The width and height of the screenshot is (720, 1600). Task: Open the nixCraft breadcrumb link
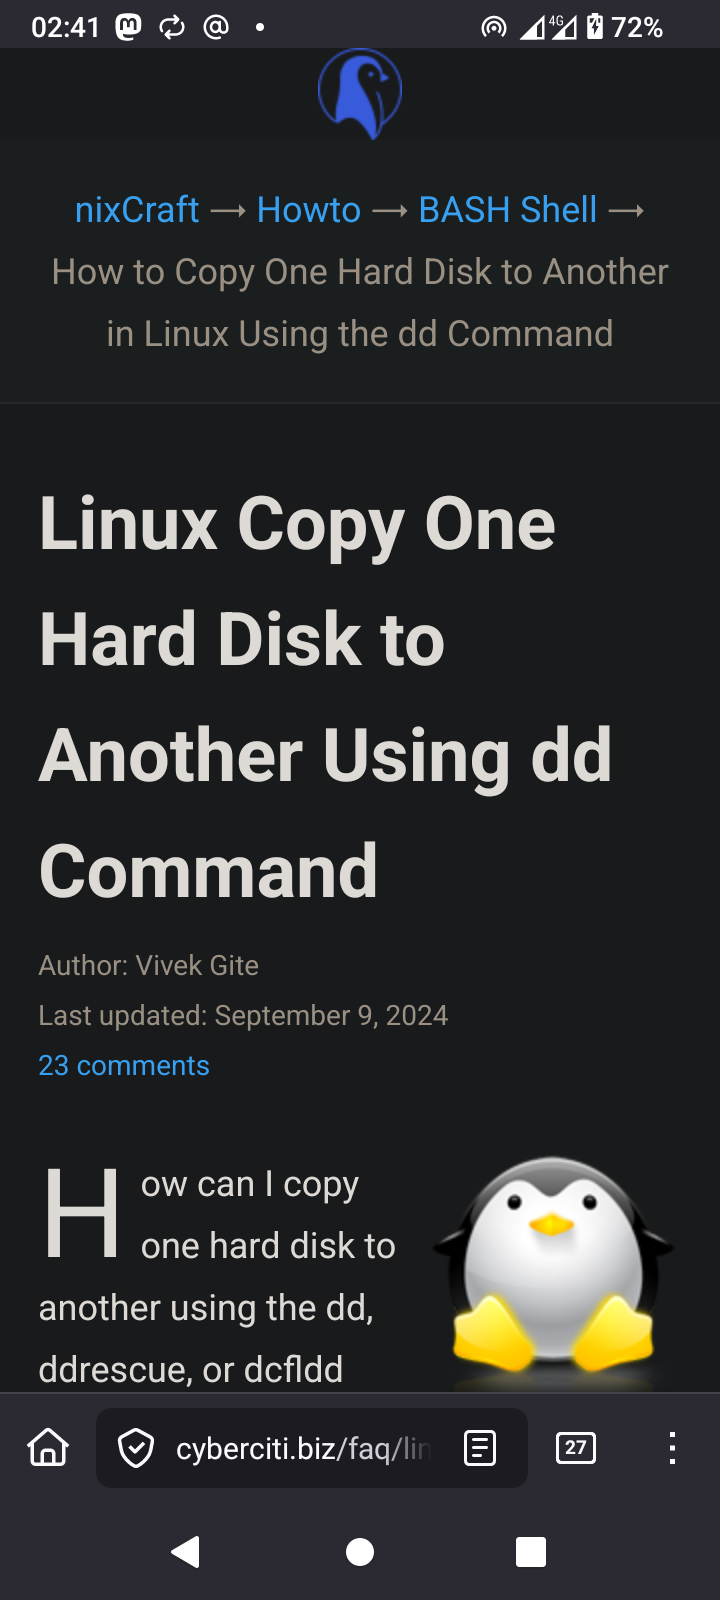point(137,210)
